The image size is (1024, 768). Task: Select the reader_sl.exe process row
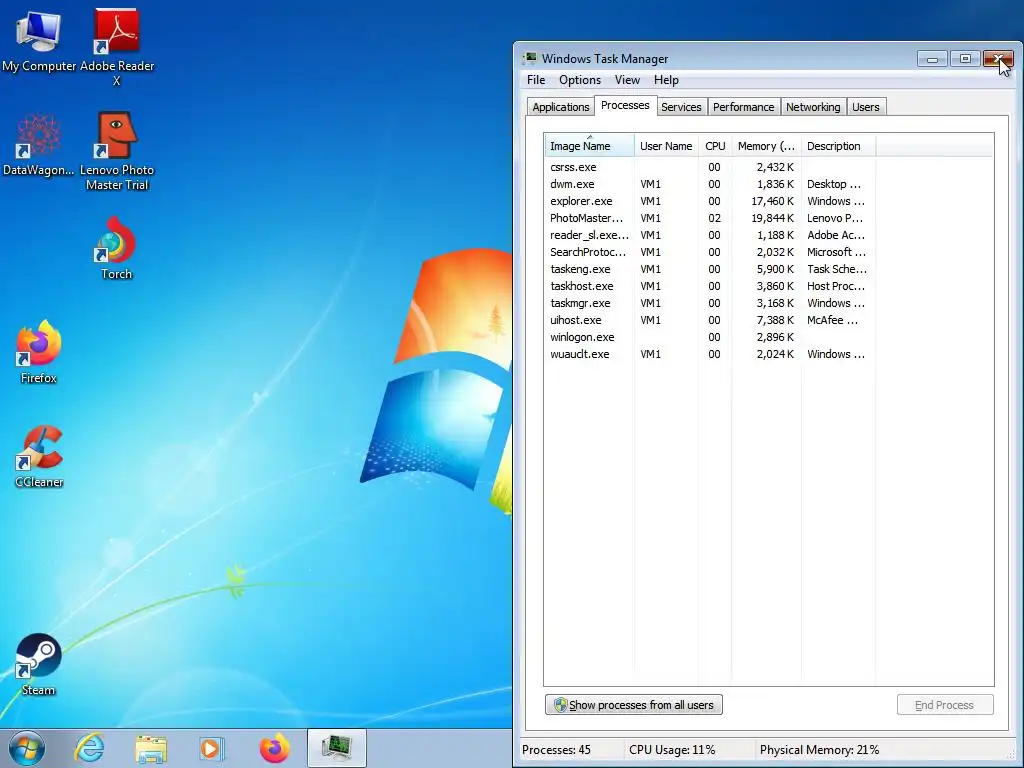(710, 235)
